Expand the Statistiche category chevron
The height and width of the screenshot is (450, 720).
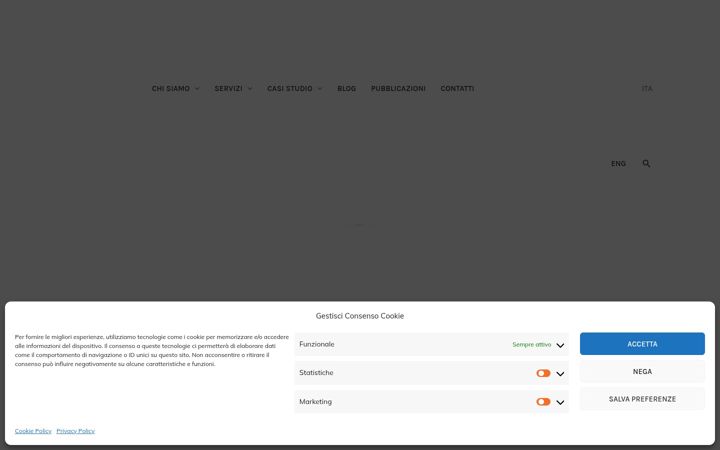[560, 374]
